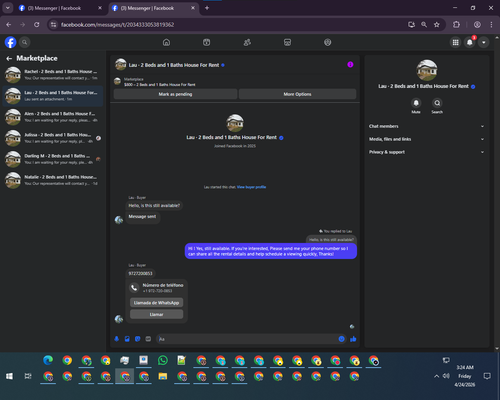Image resolution: width=500 pixels, height=400 pixels.
Task: Expand the Chat members section
Action: click(x=426, y=126)
